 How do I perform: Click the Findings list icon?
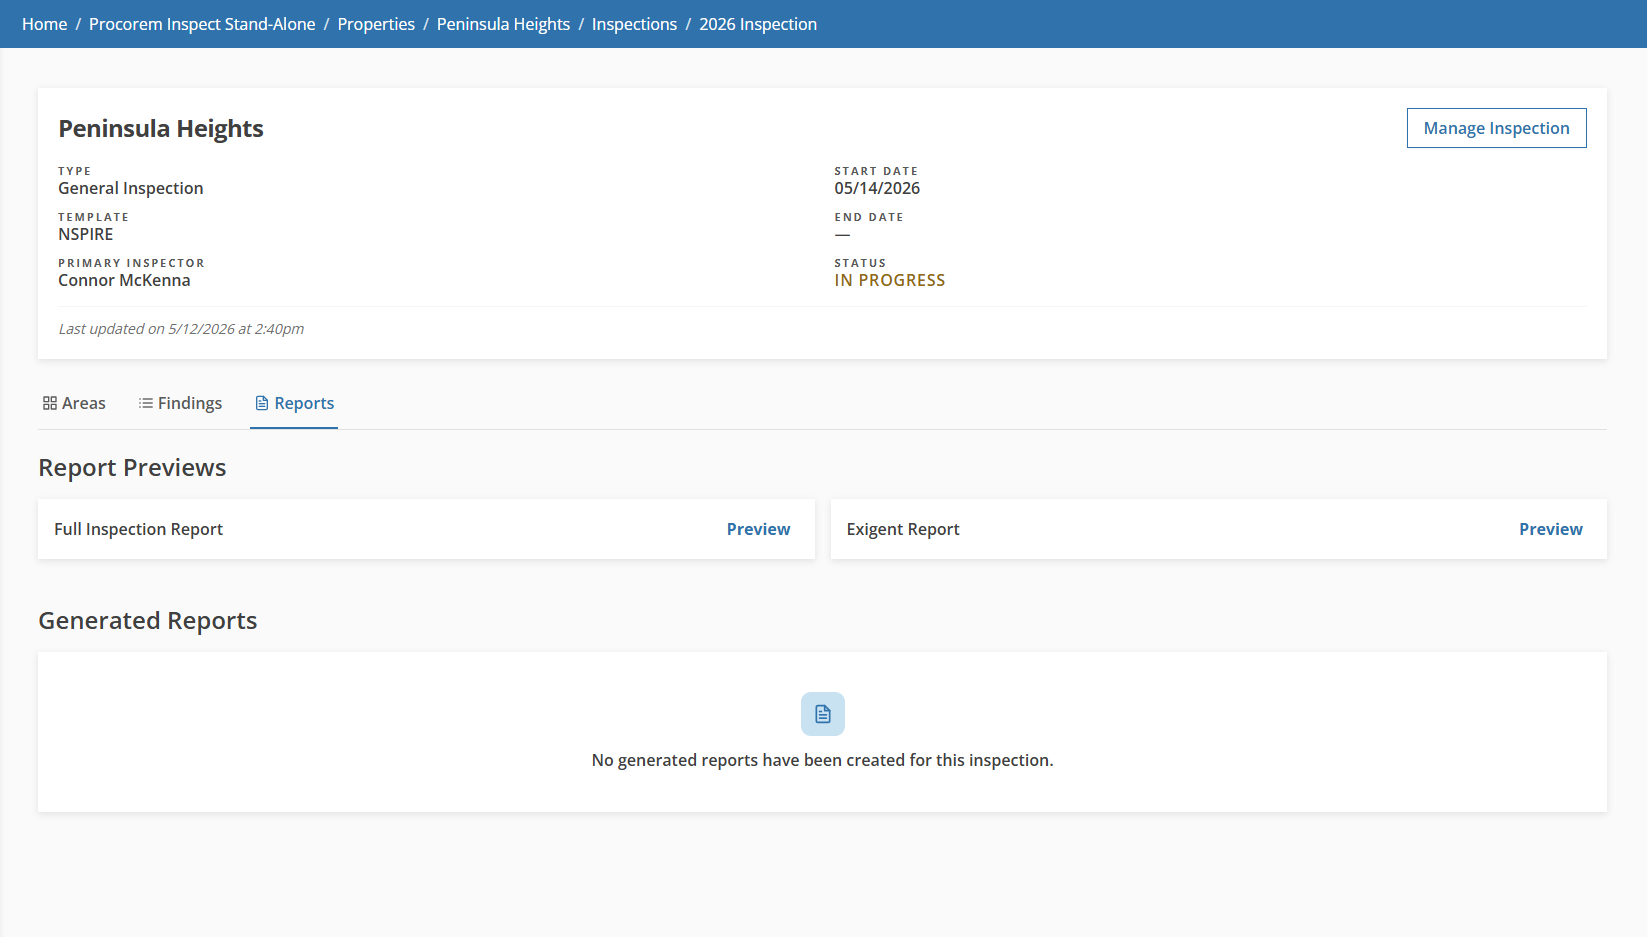click(146, 403)
